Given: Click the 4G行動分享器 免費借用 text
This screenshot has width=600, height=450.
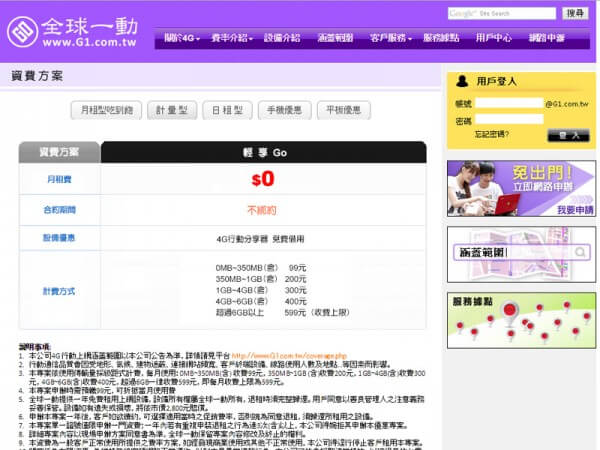Looking at the screenshot, I should [x=260, y=239].
